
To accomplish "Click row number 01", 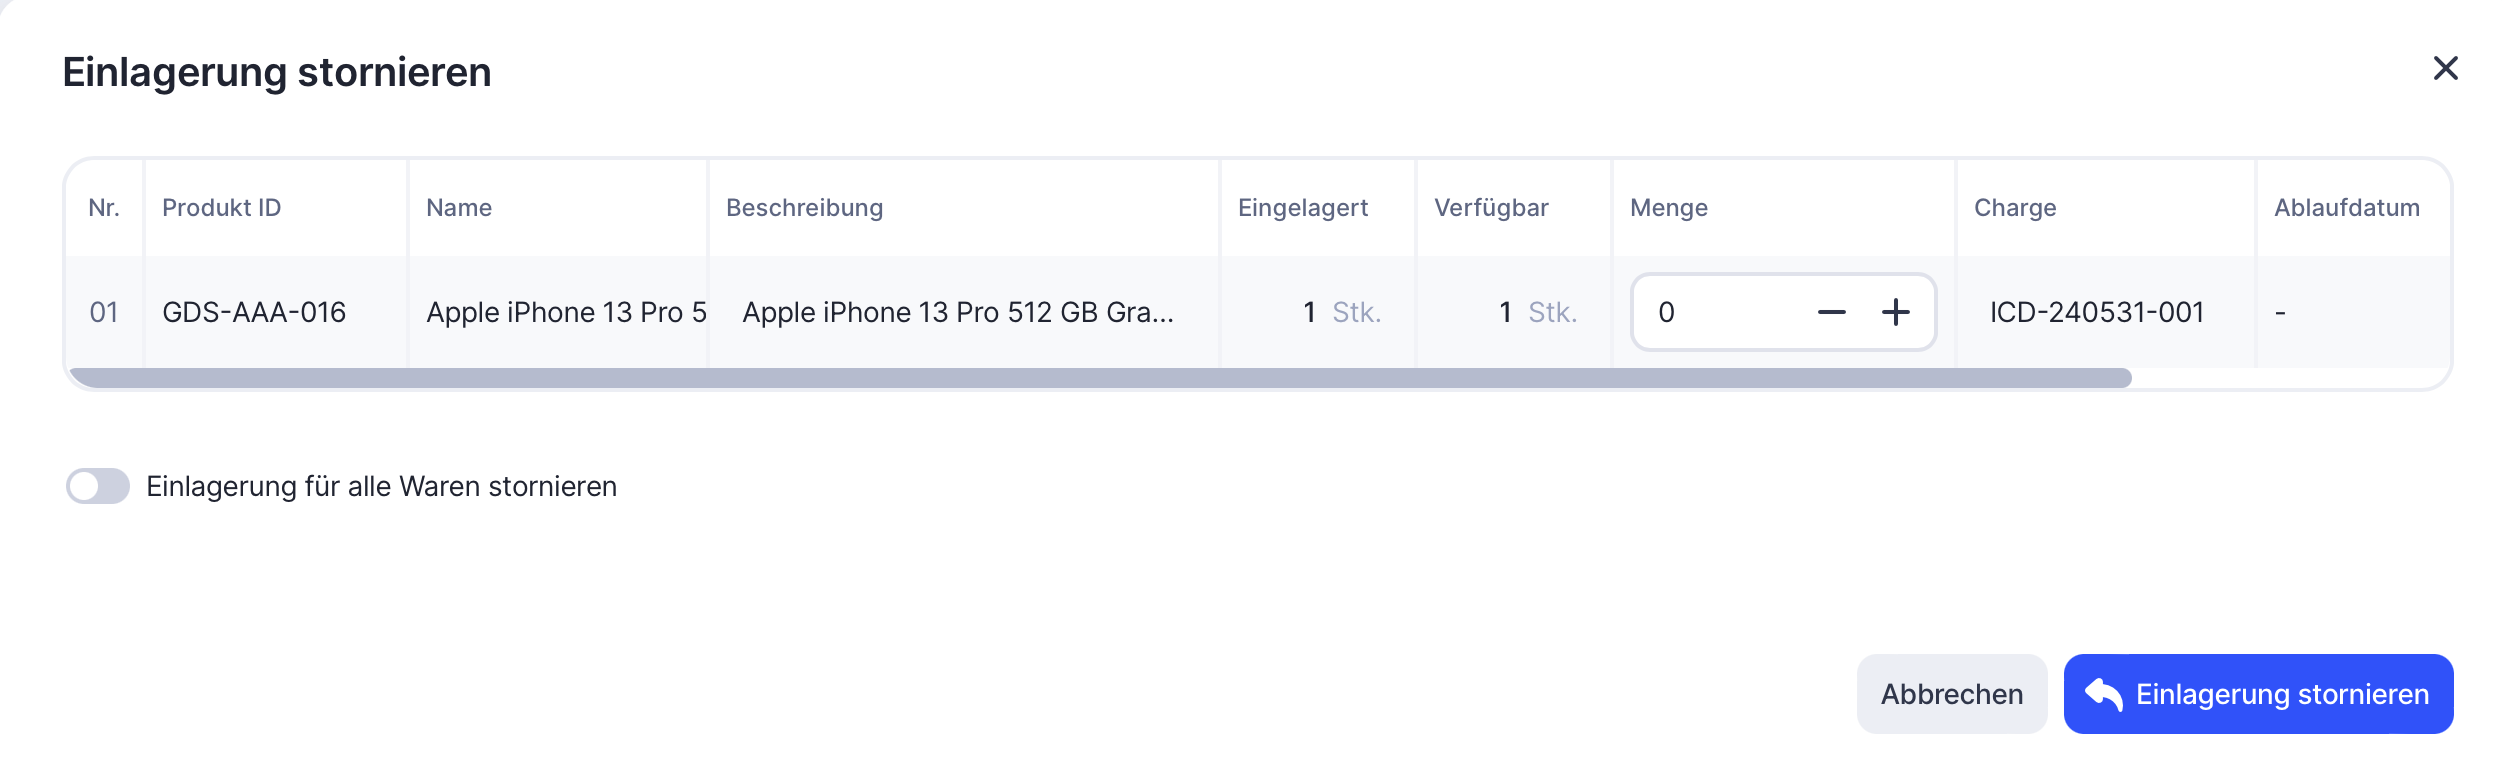I will (104, 313).
